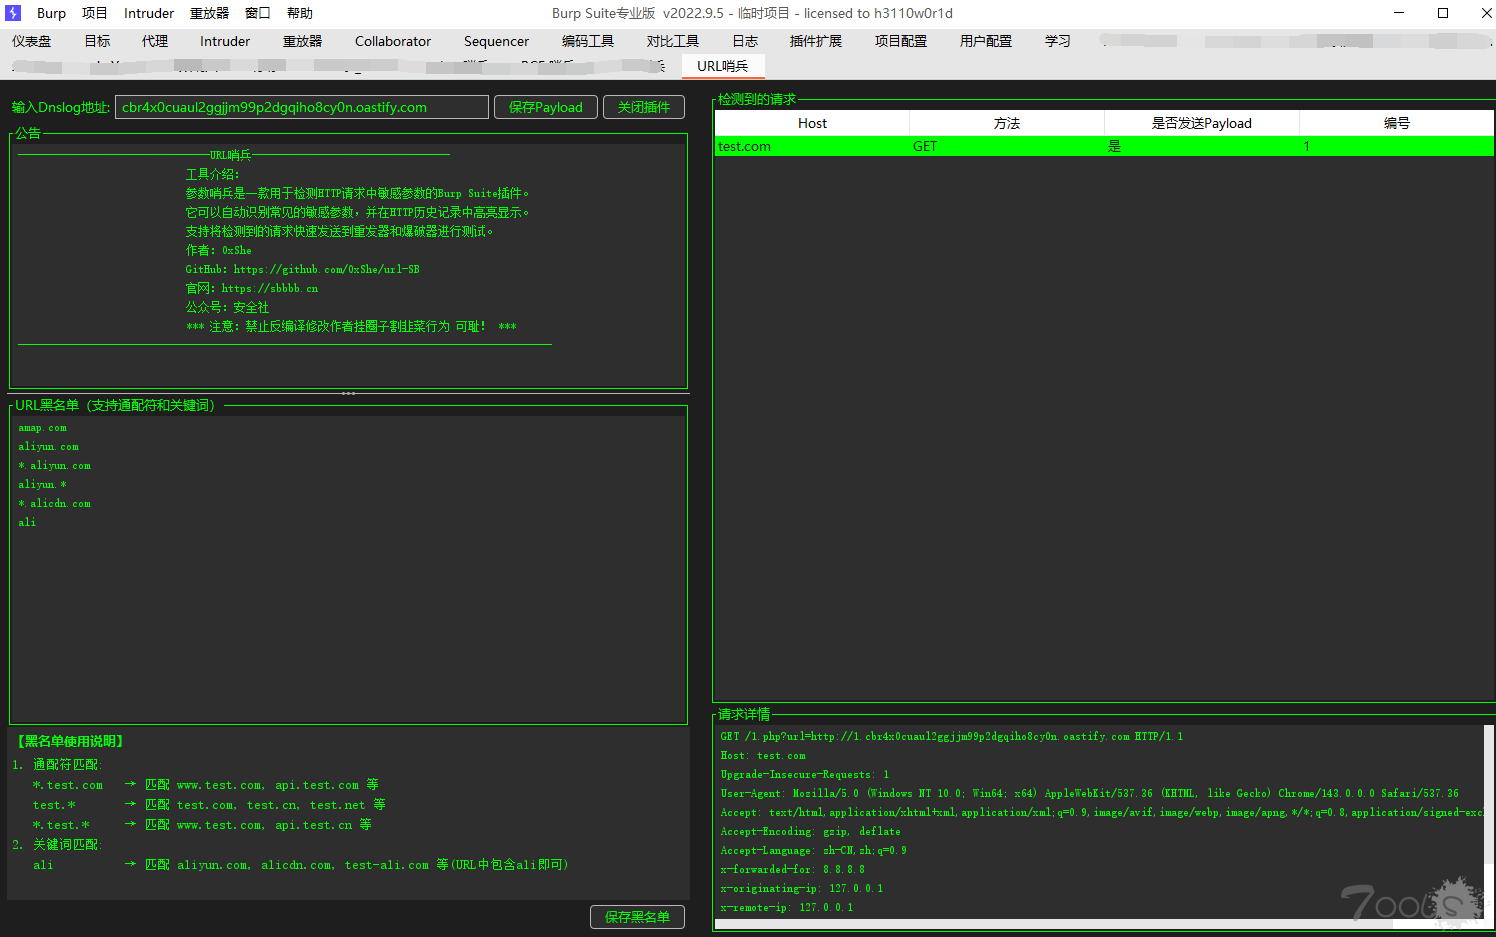Sort by the Host column header
This screenshot has width=1496, height=937.
[812, 123]
